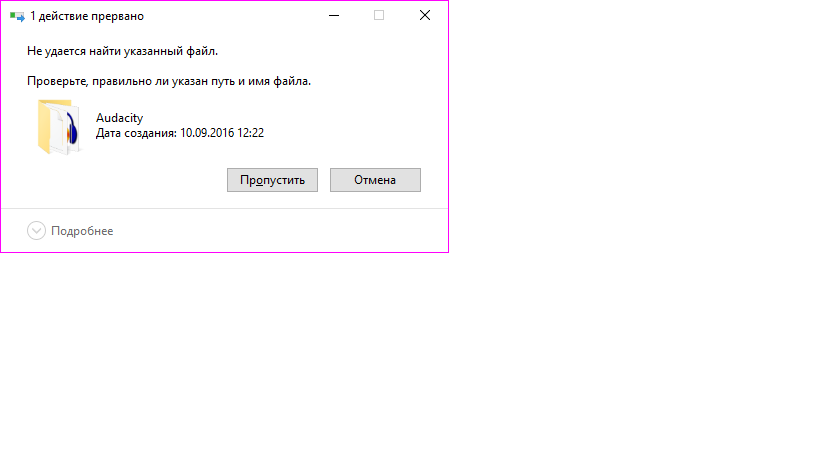
Task: Select the Audacity folder name text
Action: click(119, 118)
